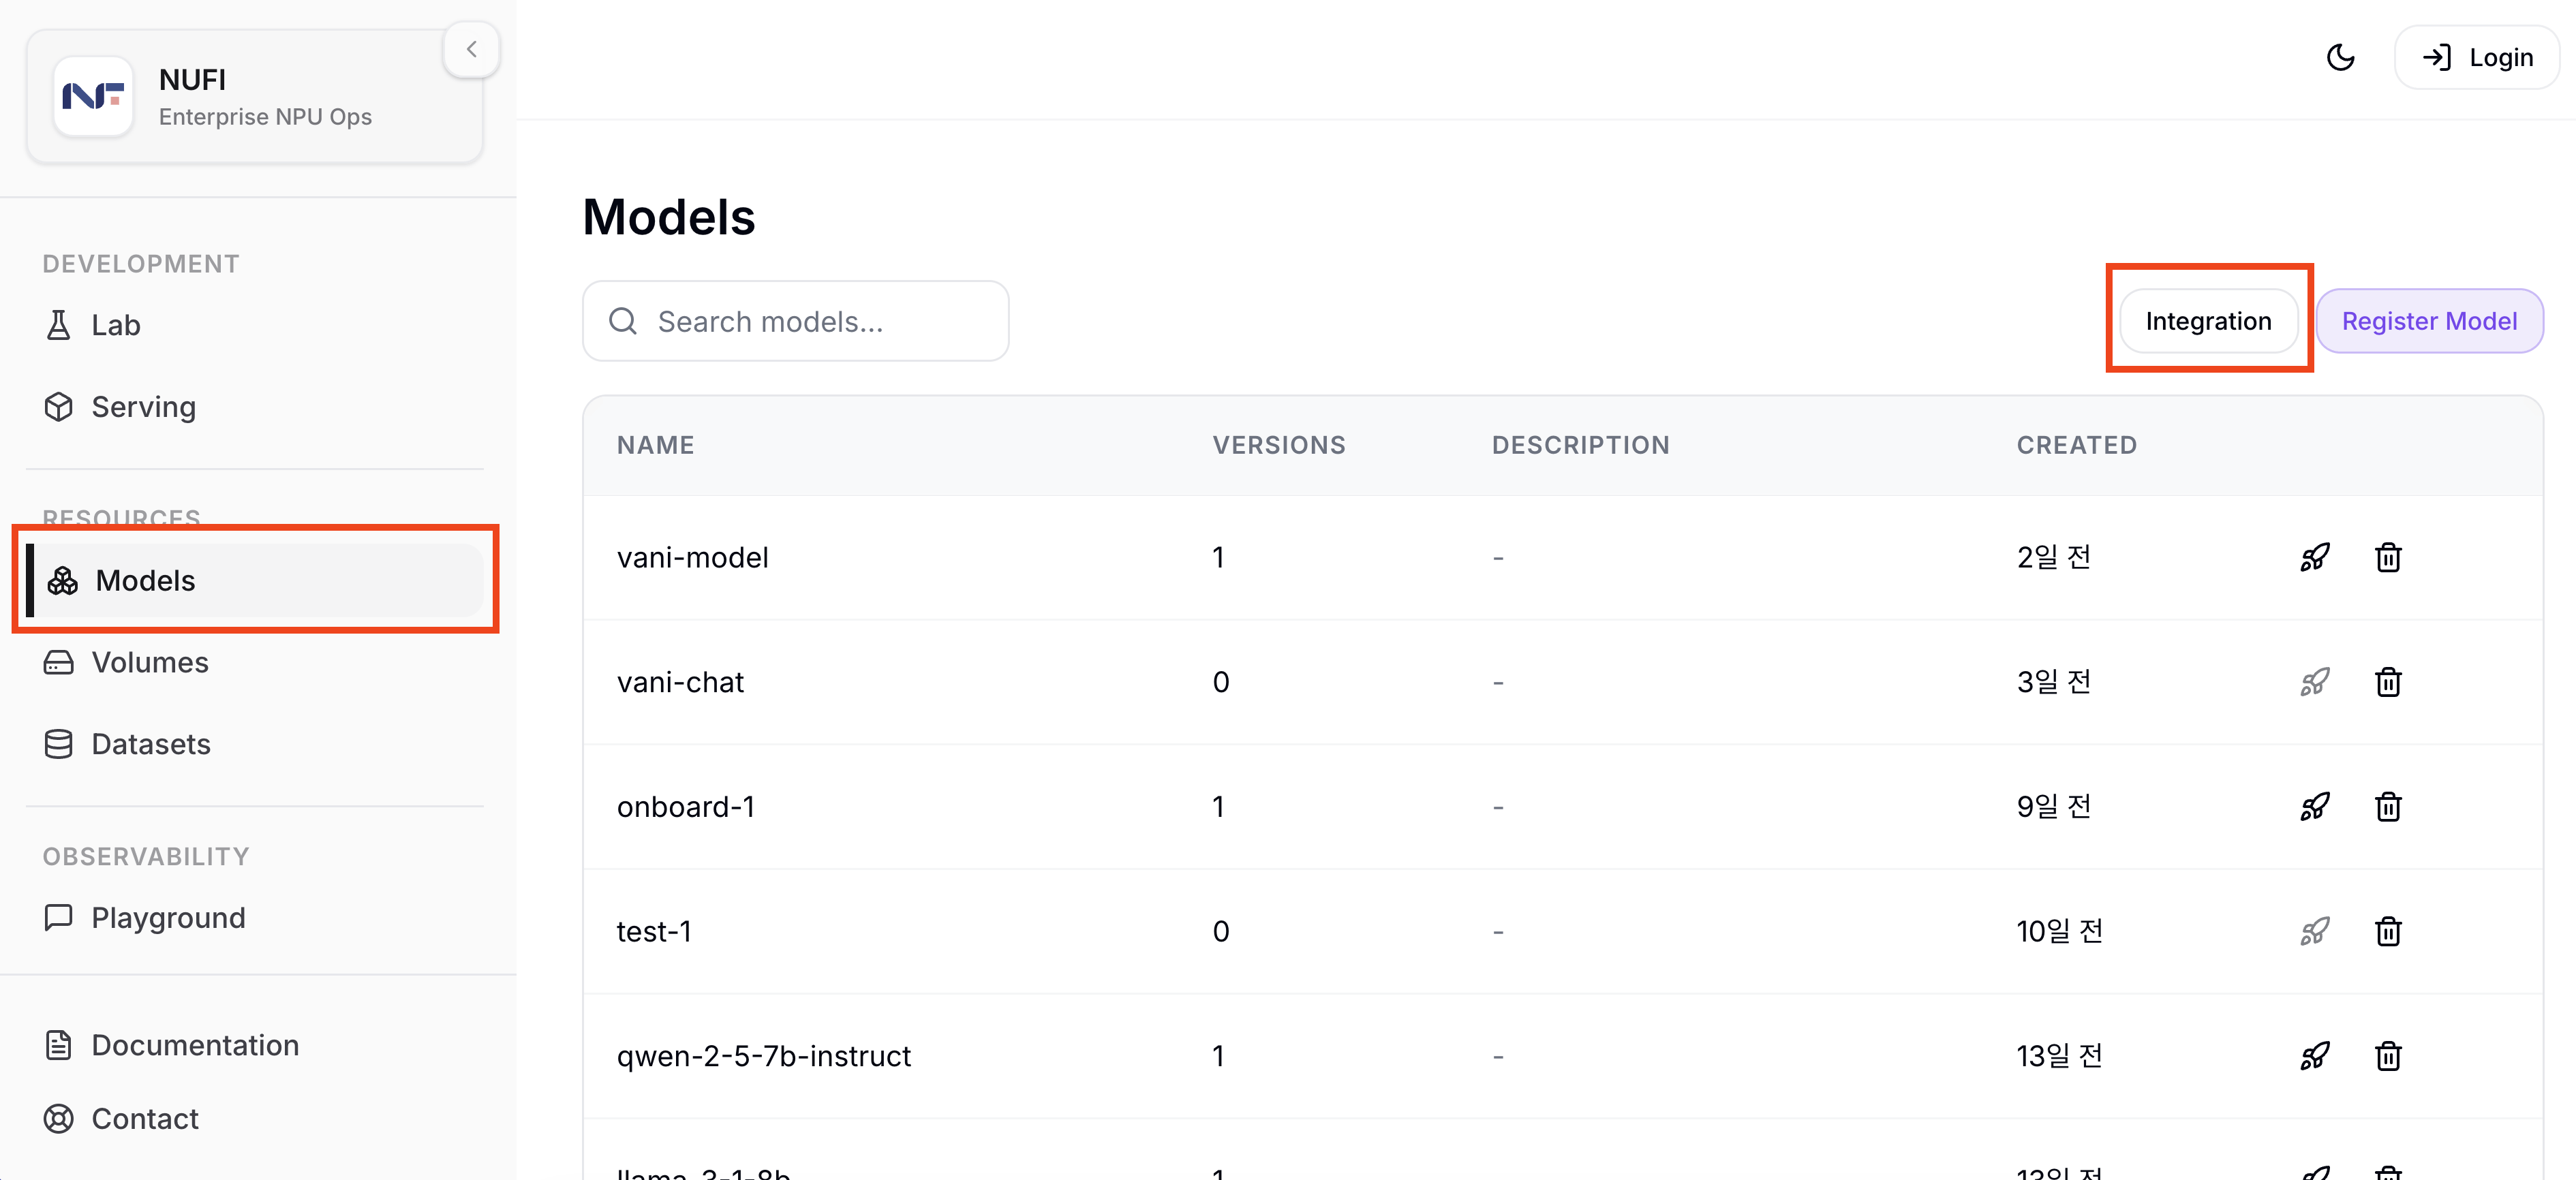Click the Contact lifebuoy icon
The height and width of the screenshot is (1180, 2576).
click(59, 1118)
